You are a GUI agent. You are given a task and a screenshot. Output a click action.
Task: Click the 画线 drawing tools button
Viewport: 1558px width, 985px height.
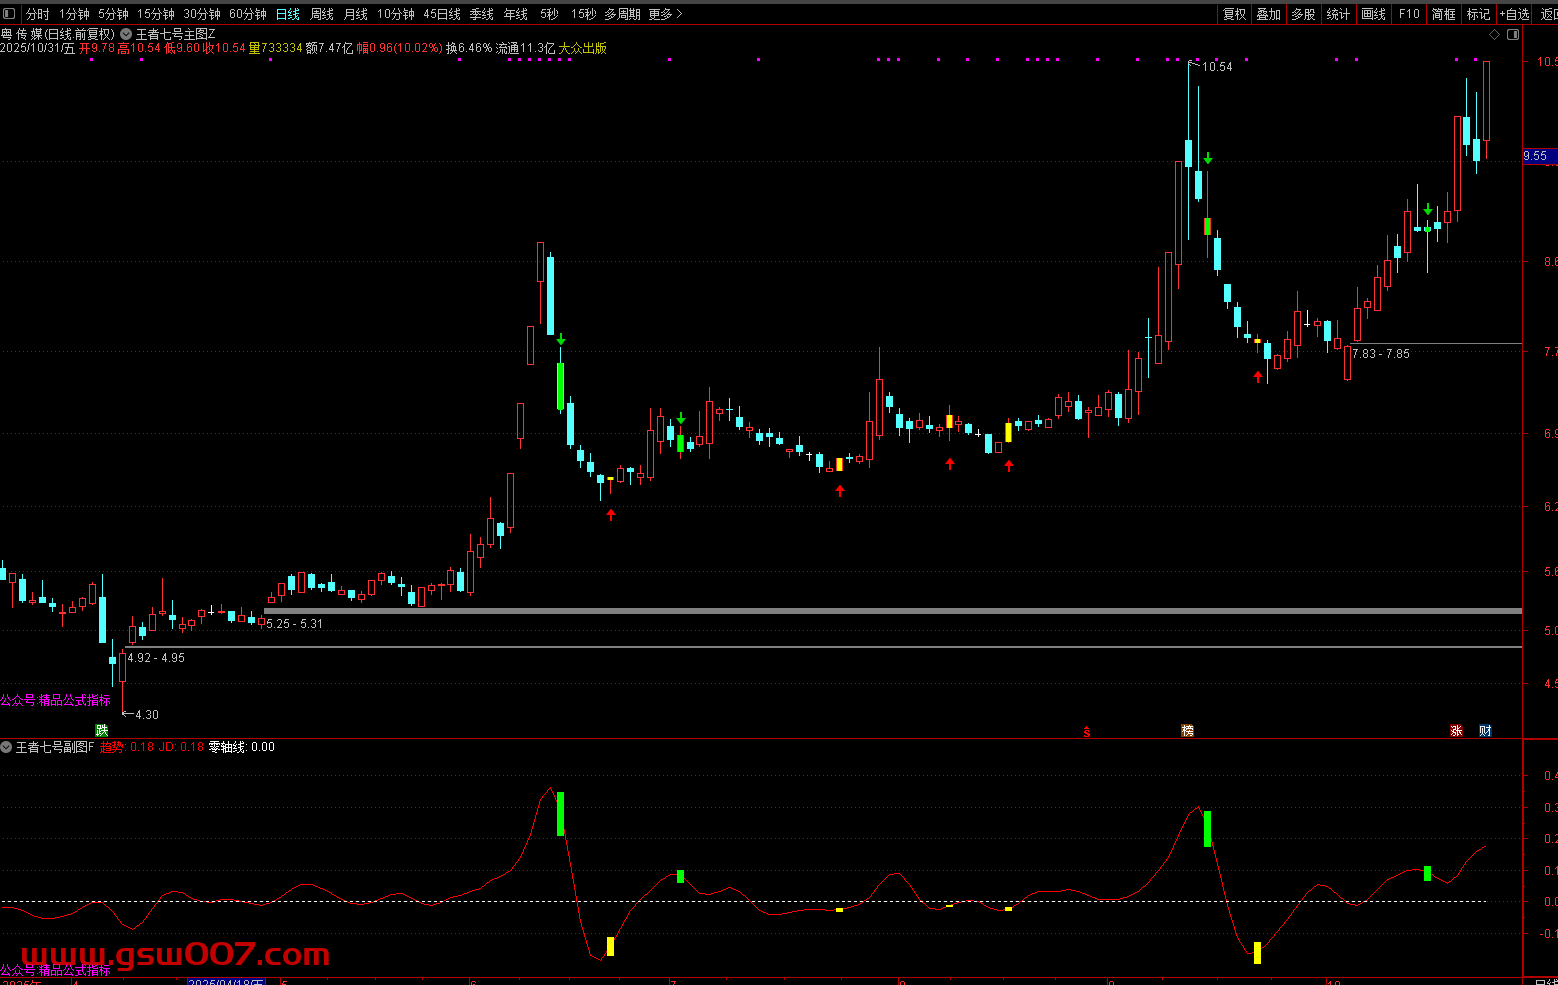[x=1374, y=14]
